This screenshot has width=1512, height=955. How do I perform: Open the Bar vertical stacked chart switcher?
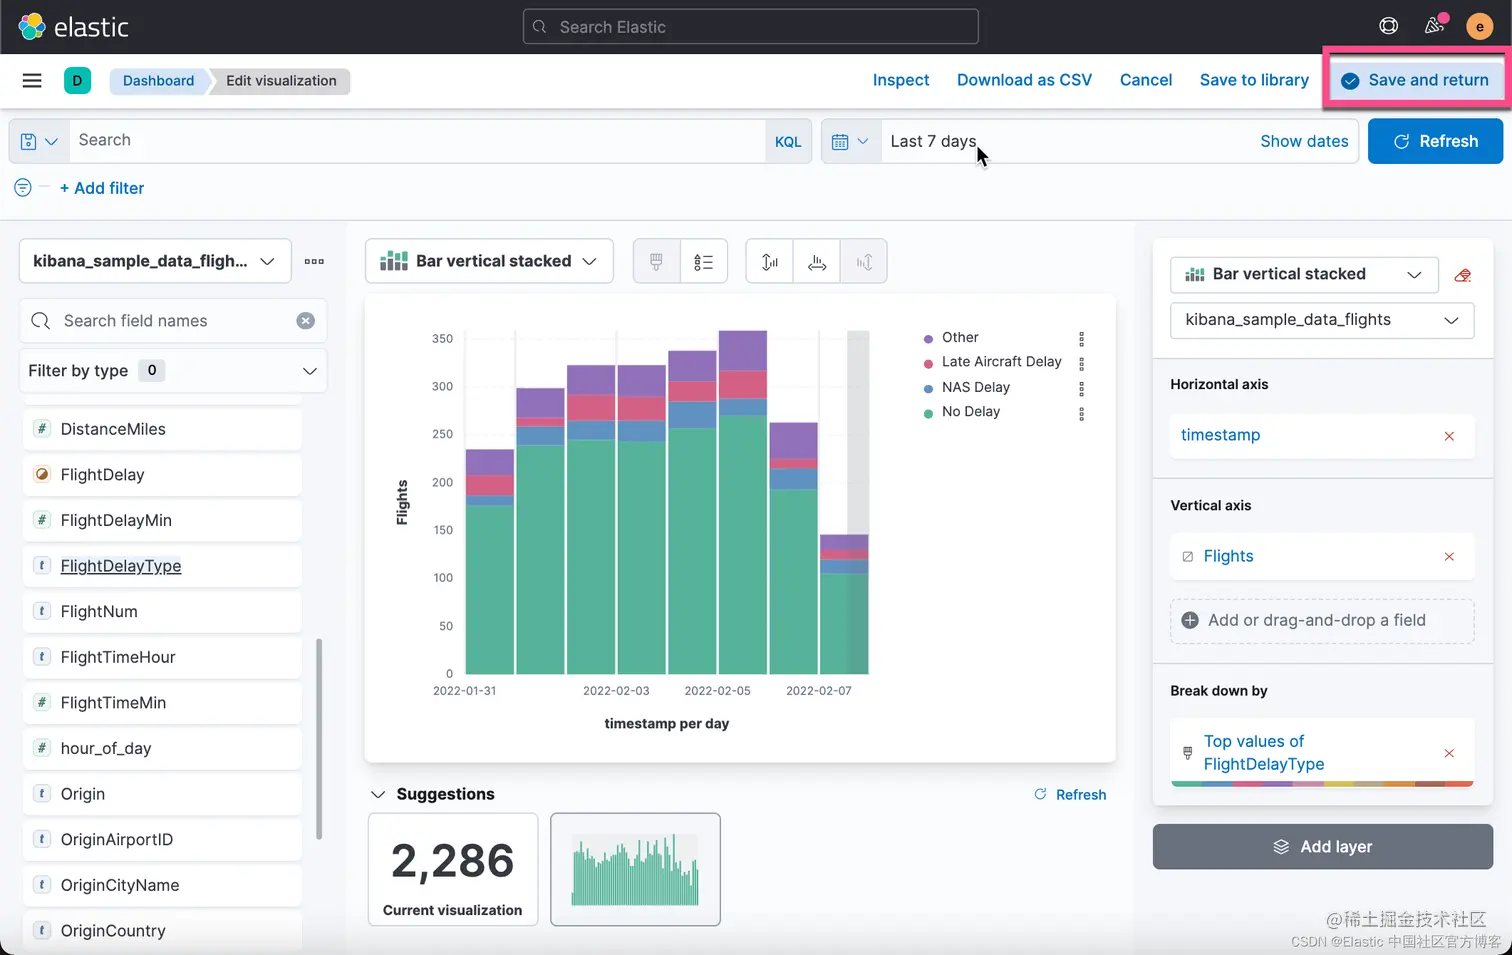pyautogui.click(x=489, y=262)
